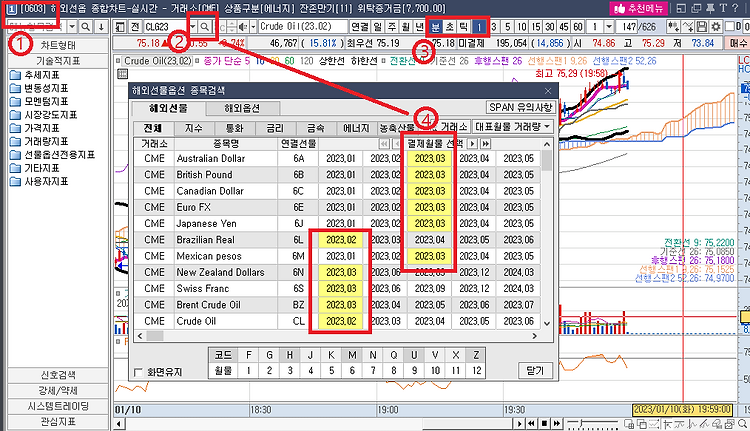Viewport: 750px width, 431px height.
Task: Select the 일 (daily) period button
Action: pos(378,27)
